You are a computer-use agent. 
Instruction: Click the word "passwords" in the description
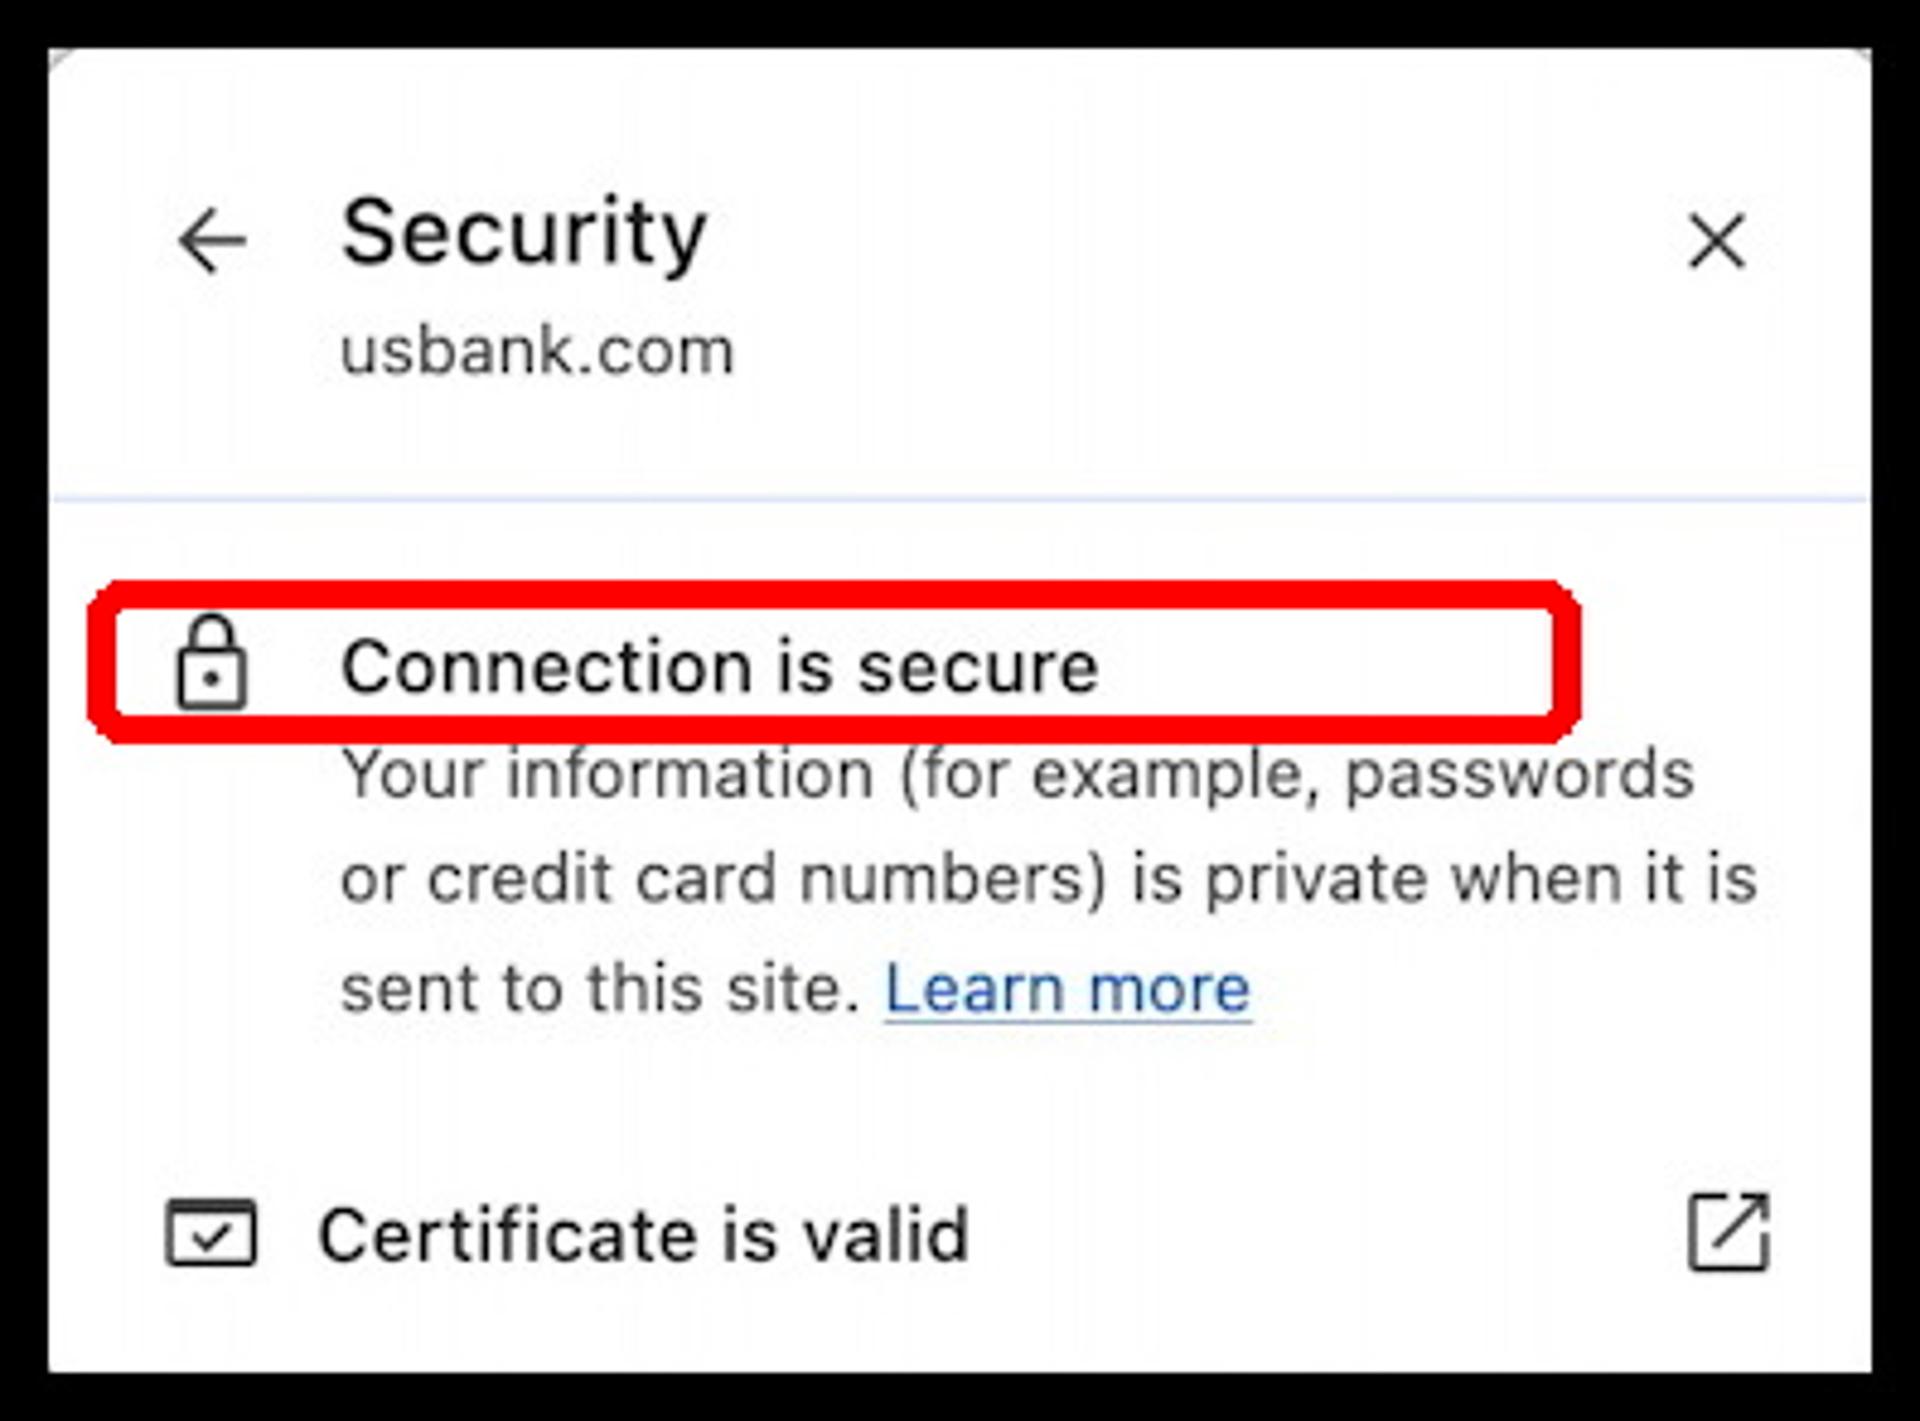1519,775
